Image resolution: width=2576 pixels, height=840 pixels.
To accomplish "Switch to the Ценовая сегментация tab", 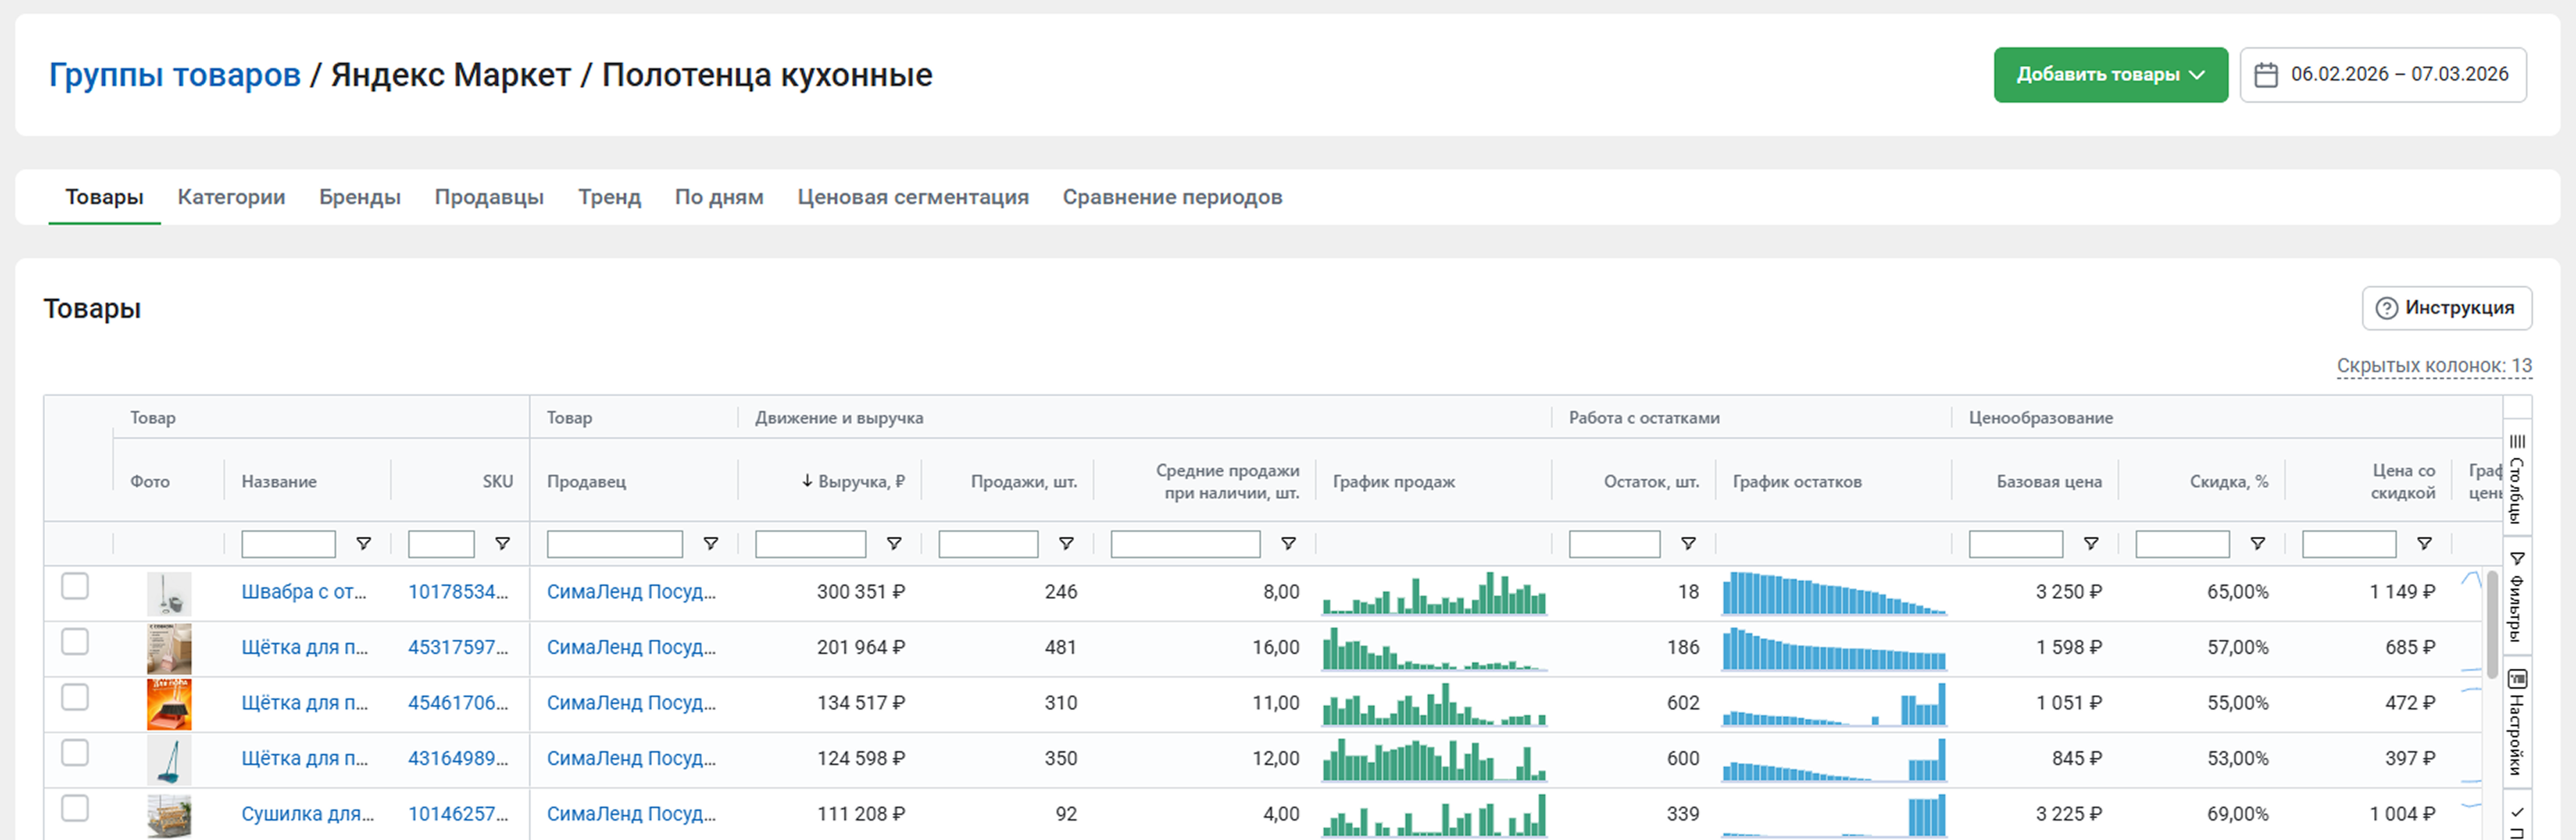I will point(912,197).
